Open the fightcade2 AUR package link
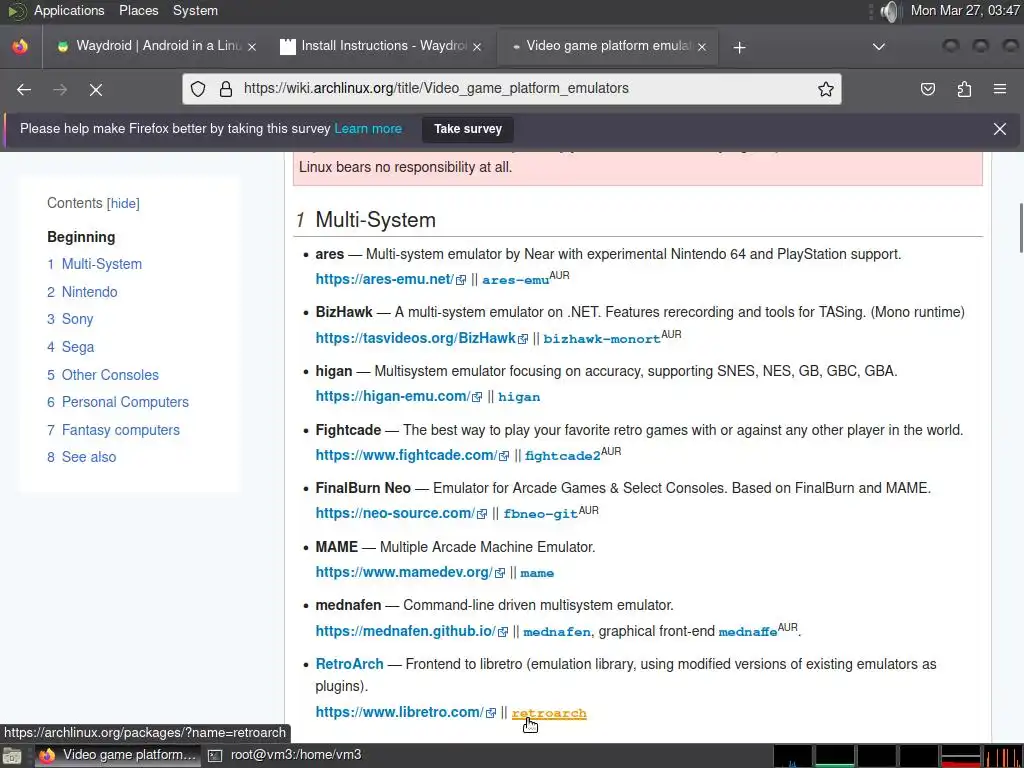 [x=562, y=456]
